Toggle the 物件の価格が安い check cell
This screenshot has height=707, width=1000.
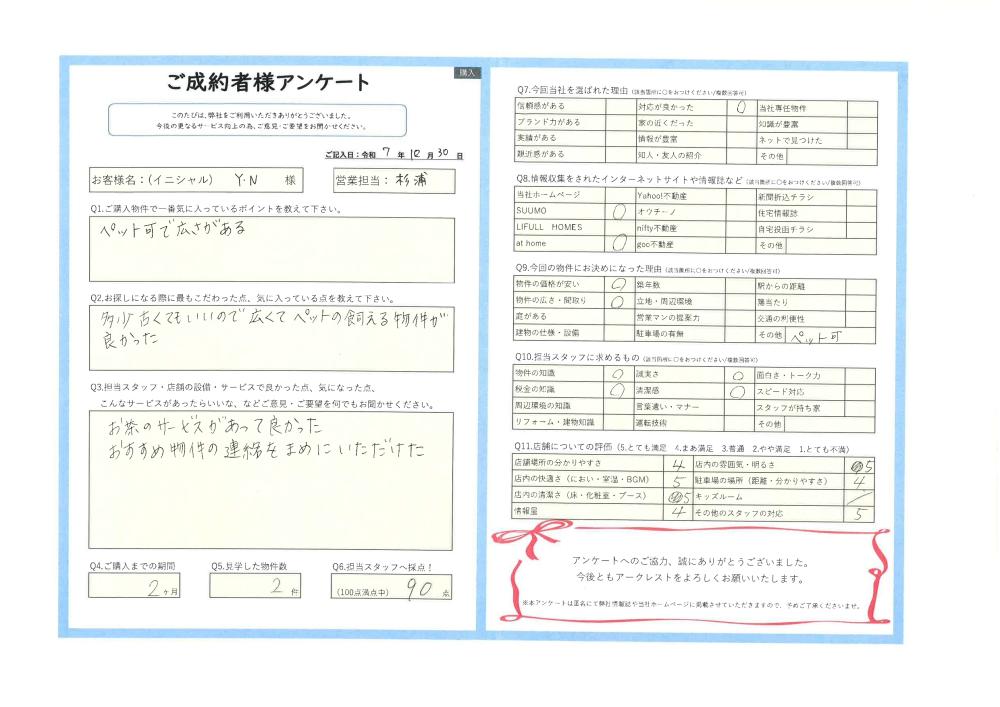(619, 285)
